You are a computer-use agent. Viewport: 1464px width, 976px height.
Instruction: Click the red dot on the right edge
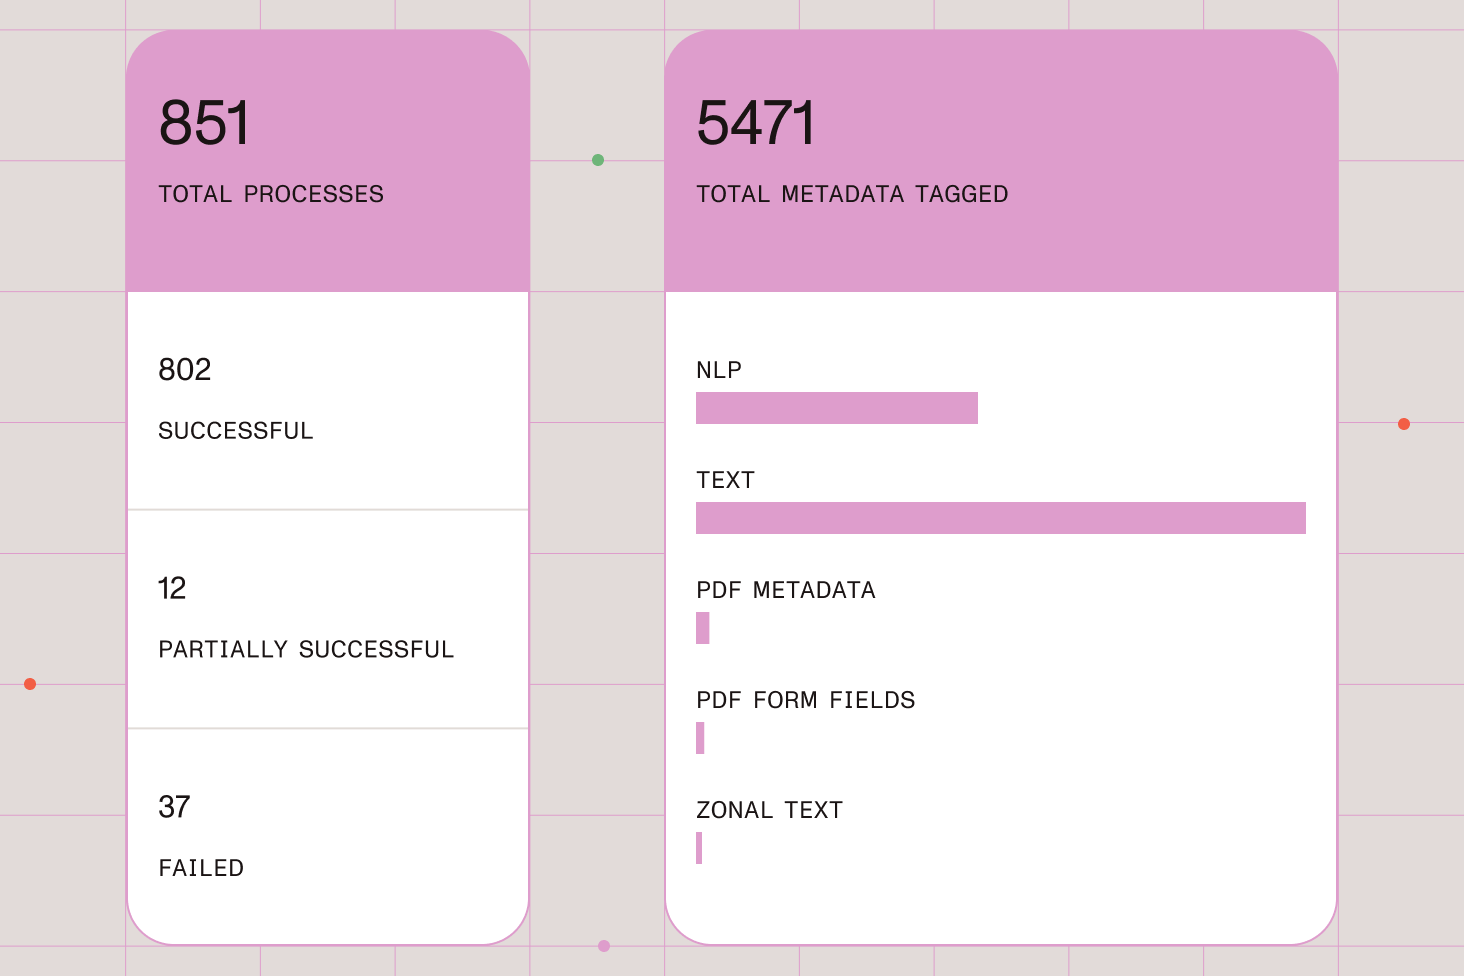[x=1404, y=424]
